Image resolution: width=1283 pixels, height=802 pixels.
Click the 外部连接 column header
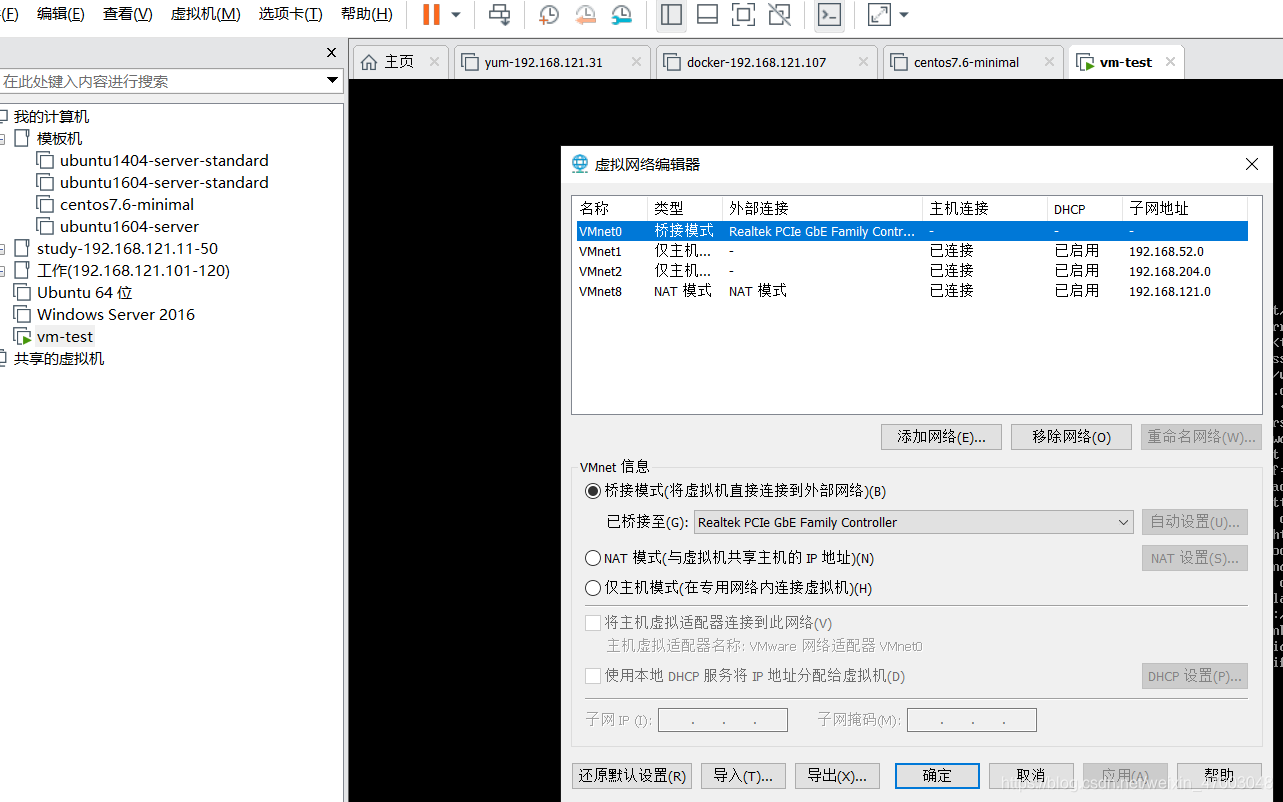(821, 208)
